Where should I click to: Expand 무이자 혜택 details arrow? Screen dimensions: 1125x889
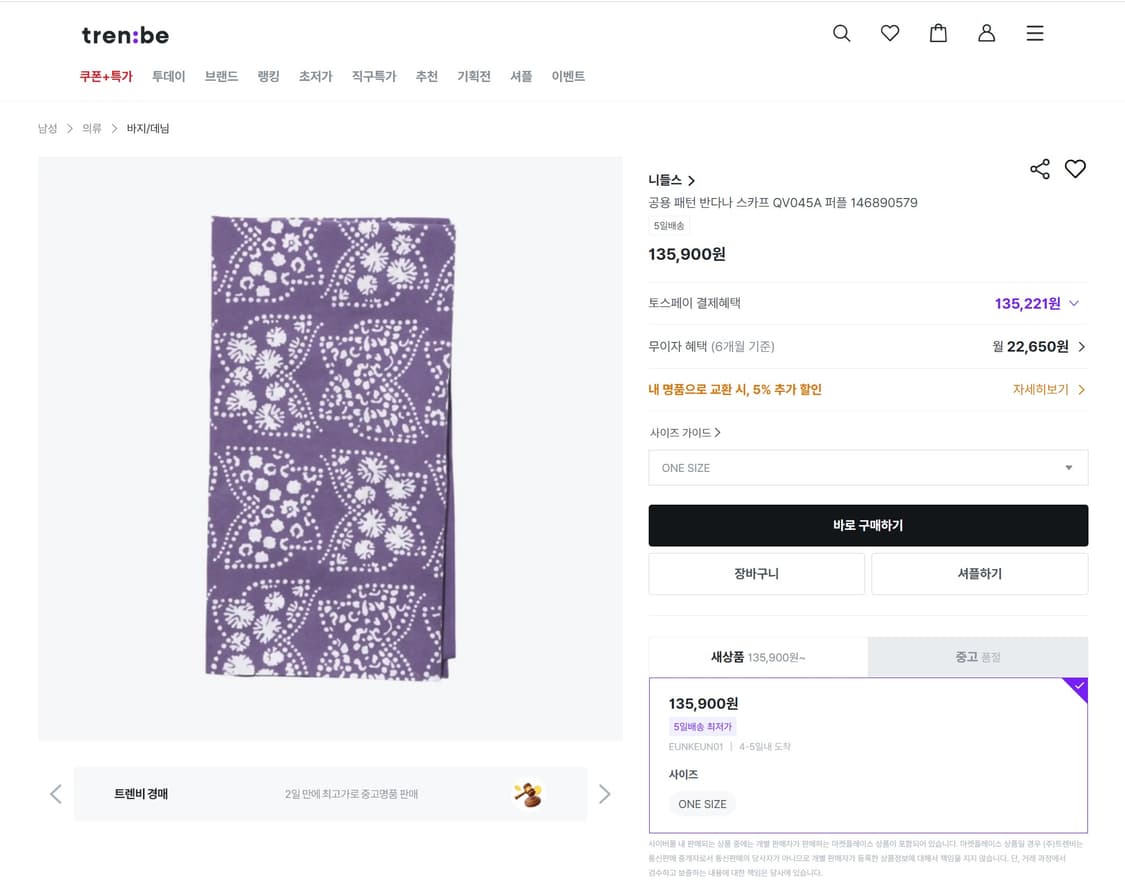pyautogui.click(x=1081, y=347)
